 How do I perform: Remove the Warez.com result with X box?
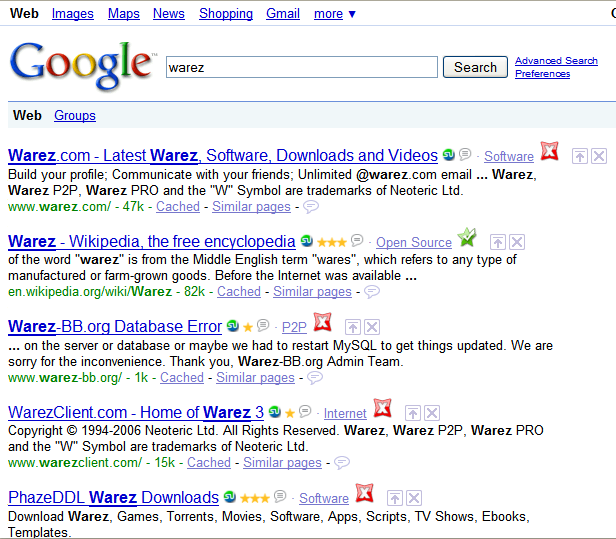[599, 156]
